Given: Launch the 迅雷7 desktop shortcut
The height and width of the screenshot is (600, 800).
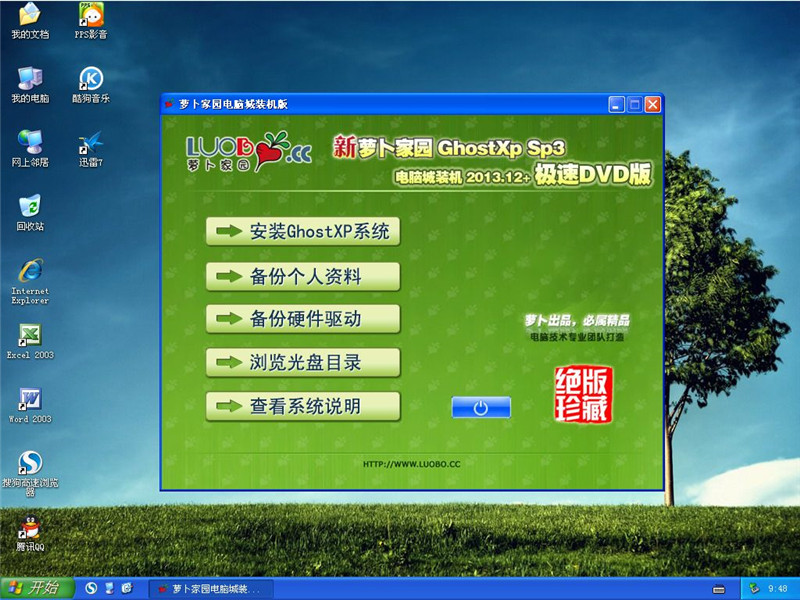Looking at the screenshot, I should point(91,148).
